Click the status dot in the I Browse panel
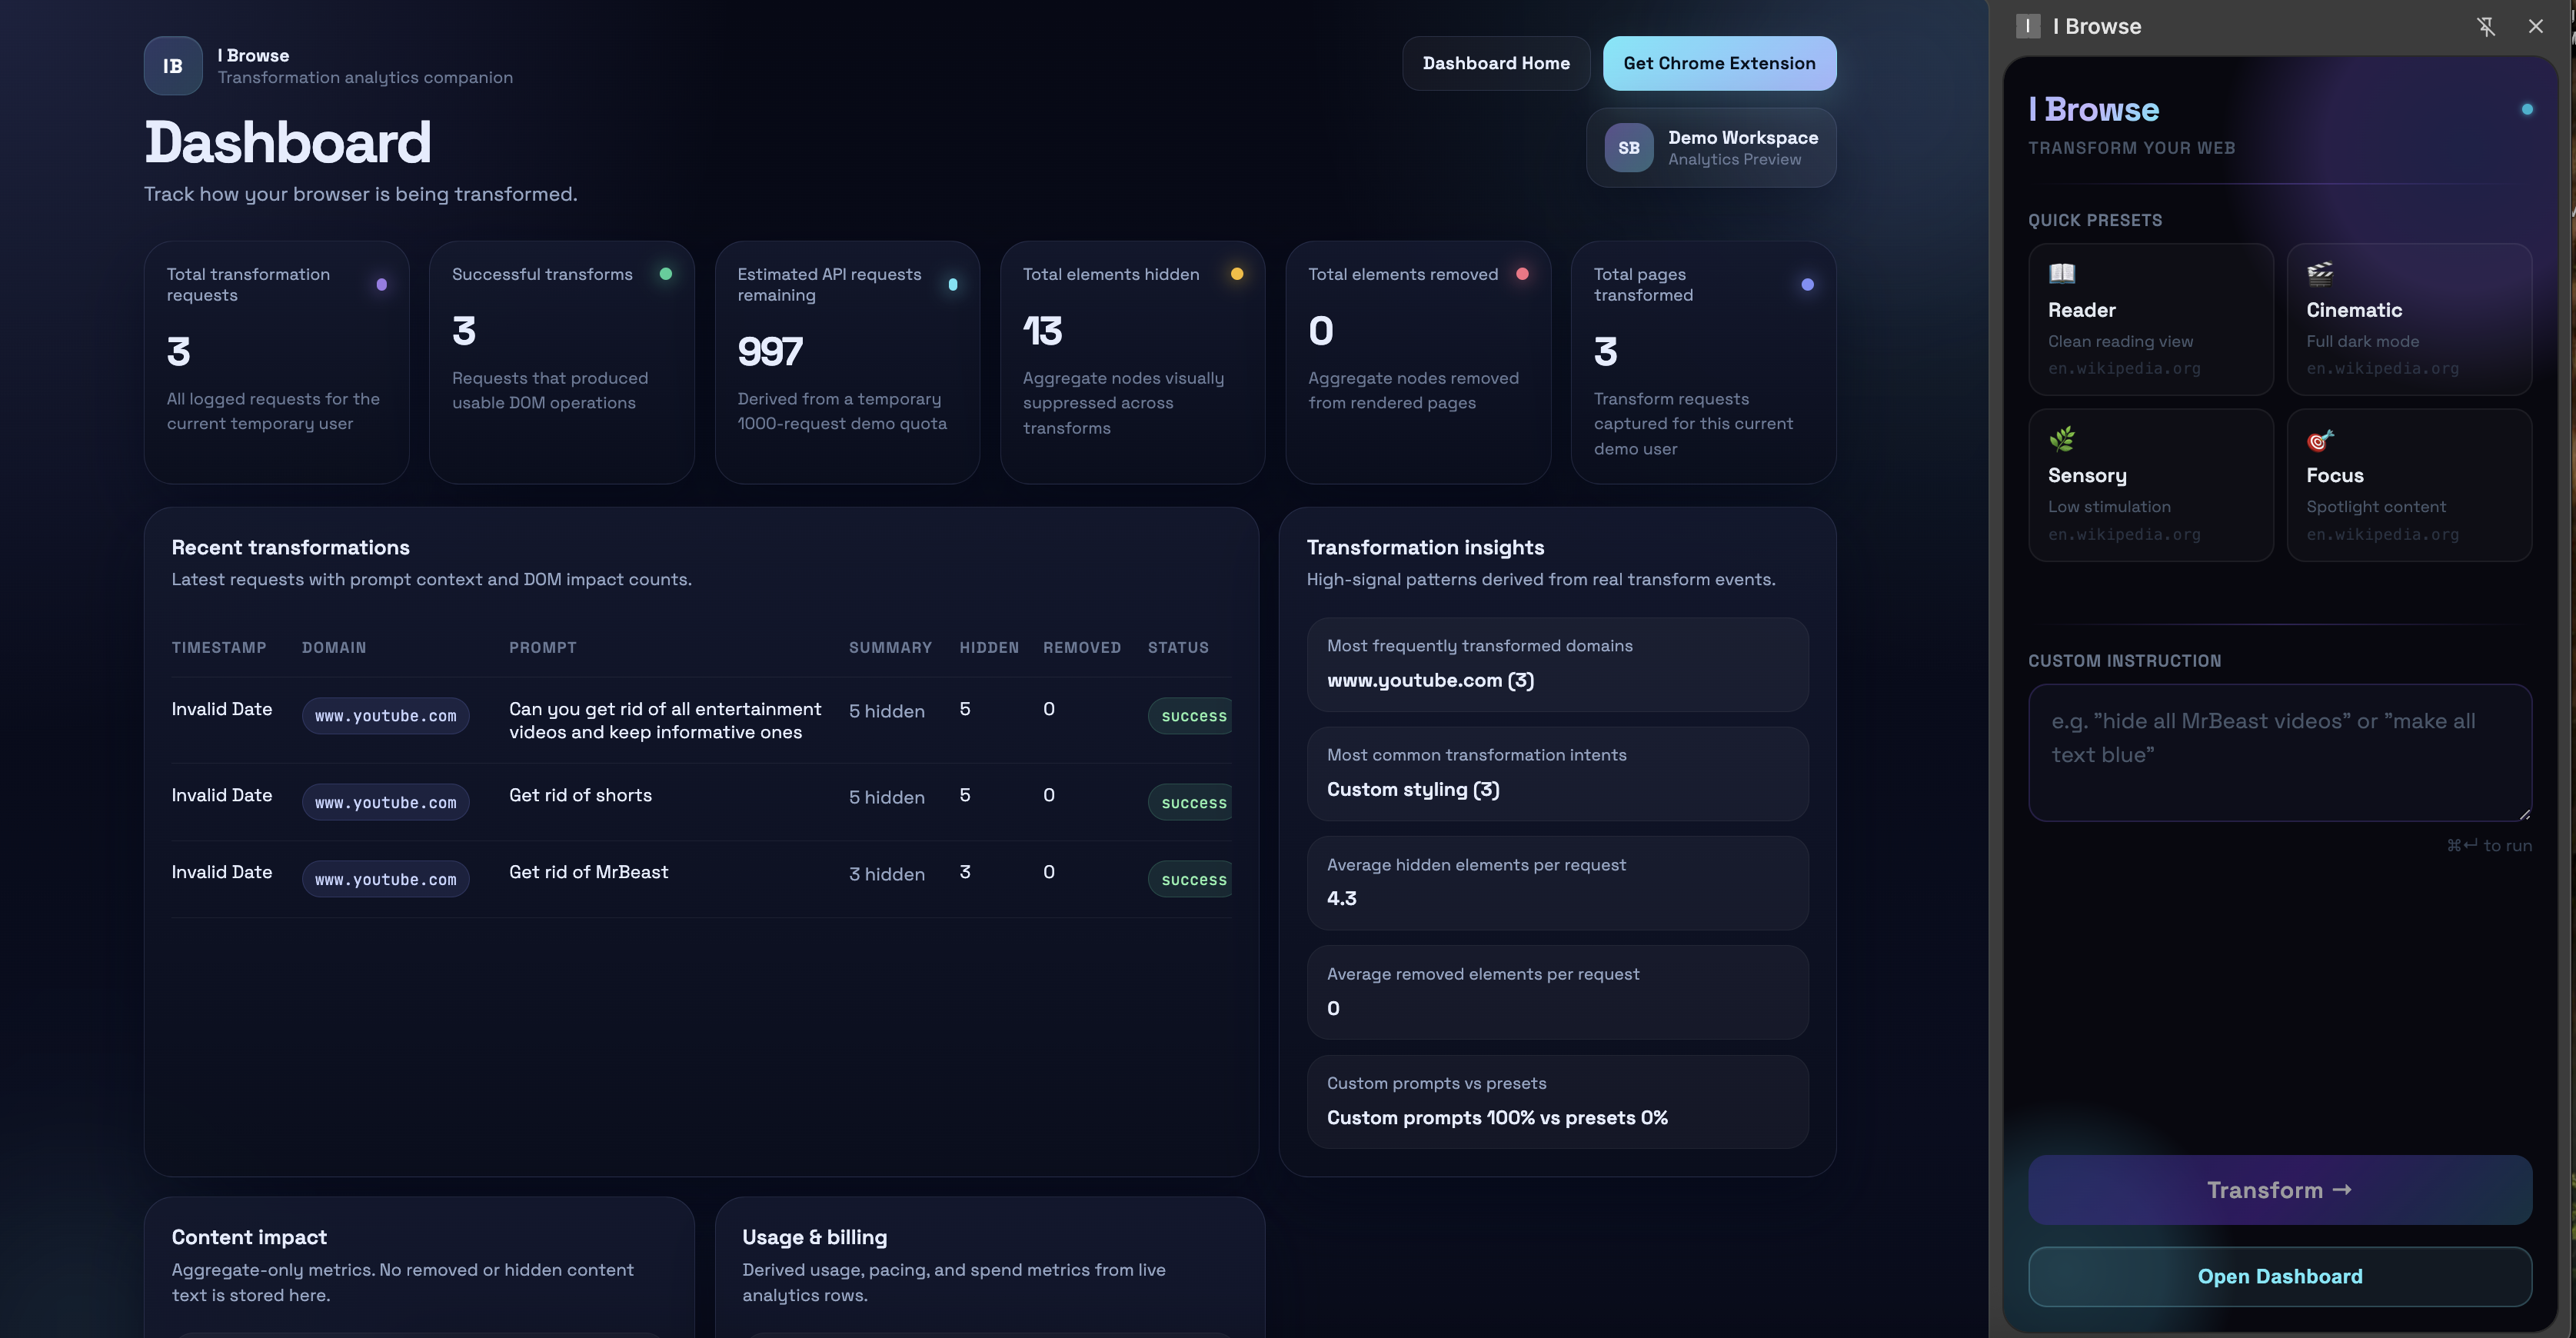The image size is (2576, 1338). (x=2526, y=109)
